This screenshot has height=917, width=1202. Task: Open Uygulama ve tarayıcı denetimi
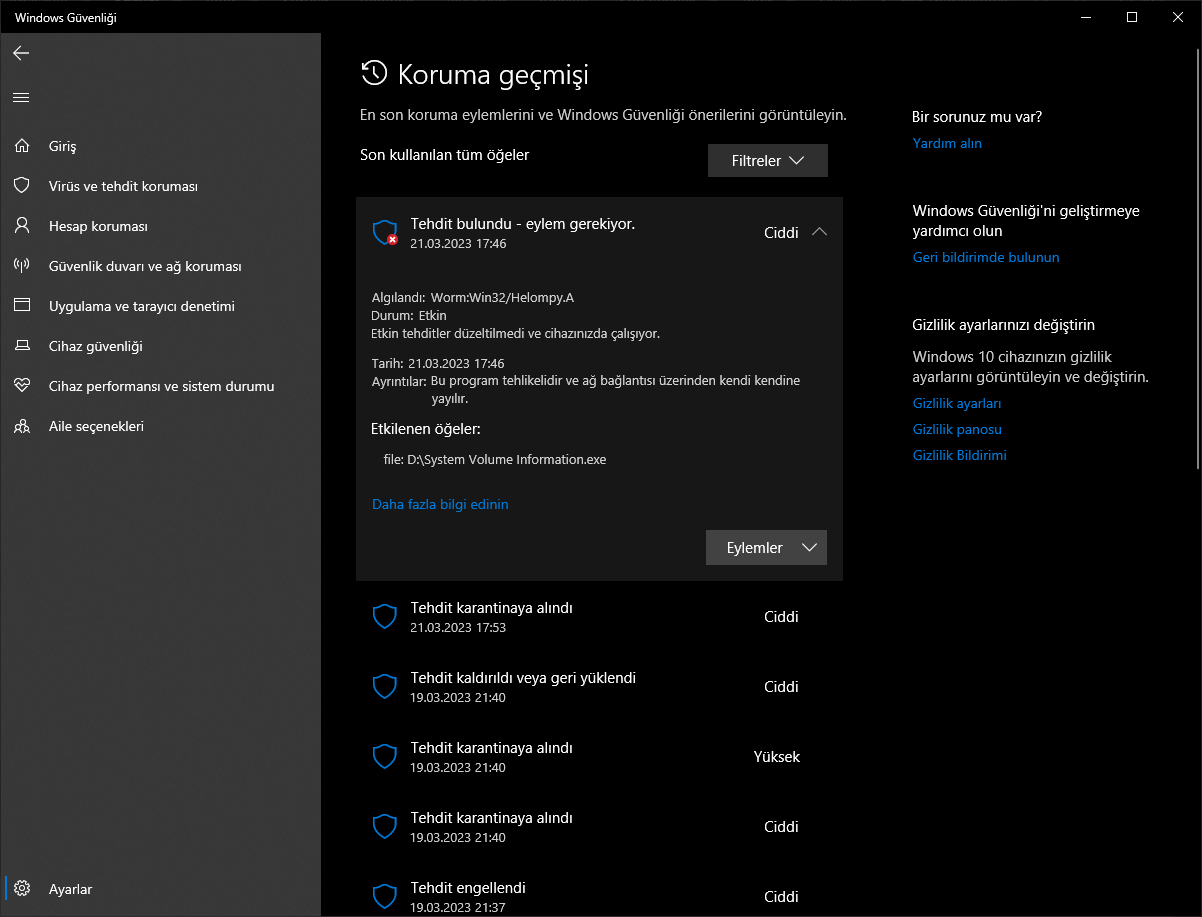[x=160, y=306]
